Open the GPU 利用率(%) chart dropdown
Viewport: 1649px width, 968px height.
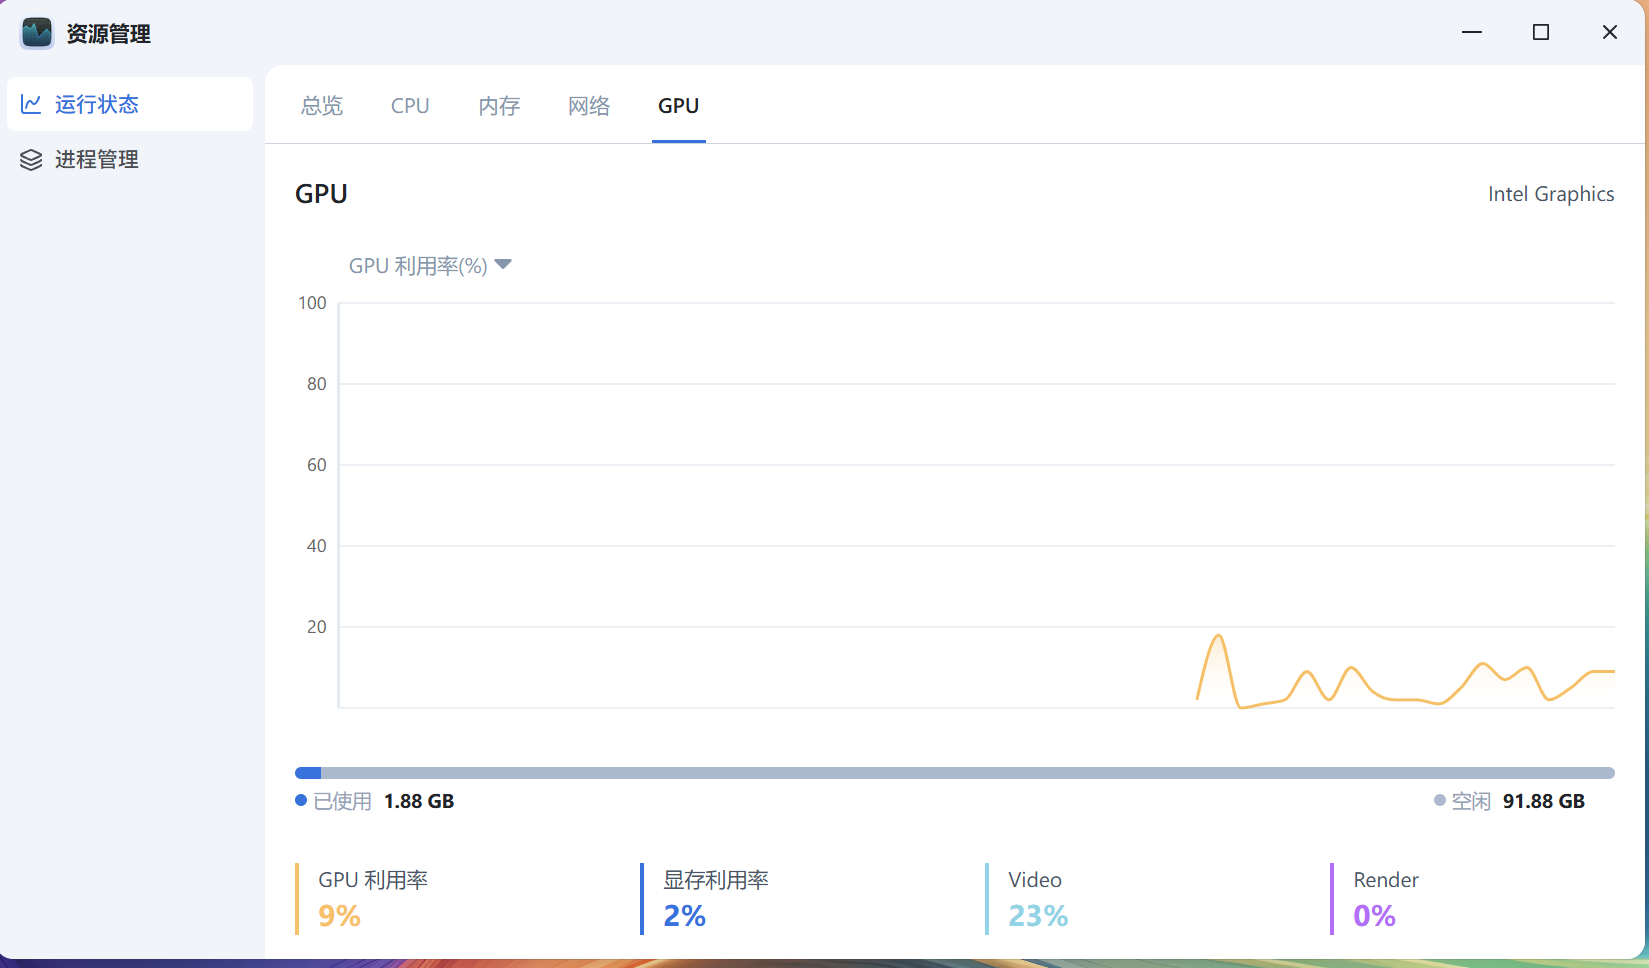coord(430,266)
